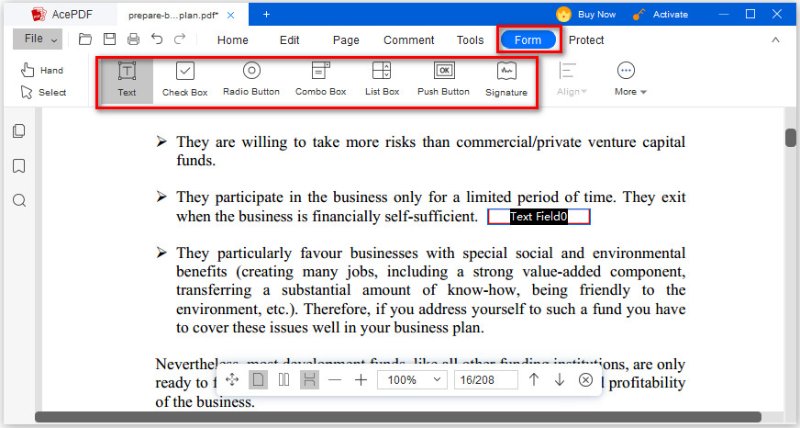Choose the Select tool

[43, 92]
